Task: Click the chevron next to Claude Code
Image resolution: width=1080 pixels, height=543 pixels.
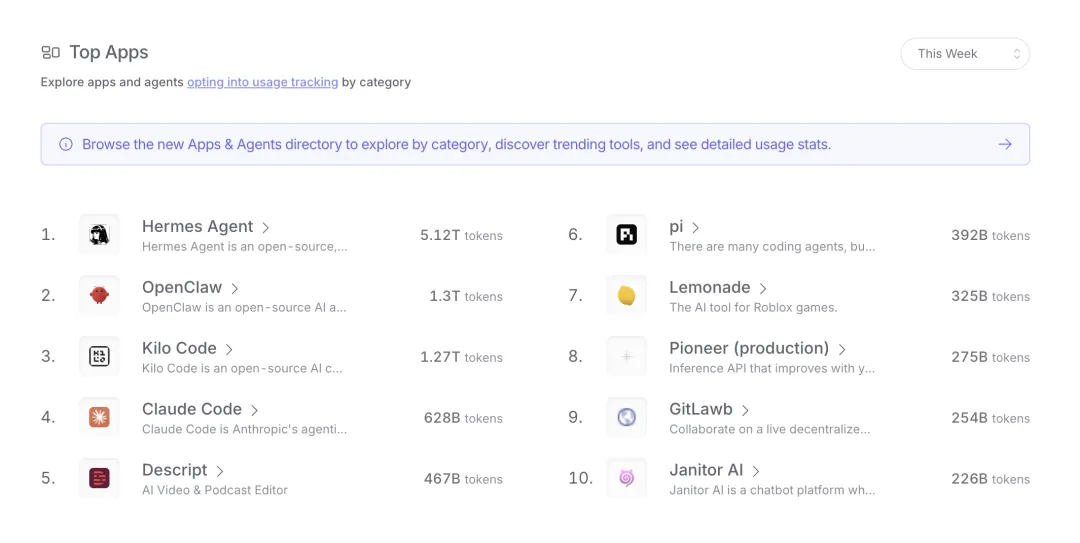Action: (254, 410)
